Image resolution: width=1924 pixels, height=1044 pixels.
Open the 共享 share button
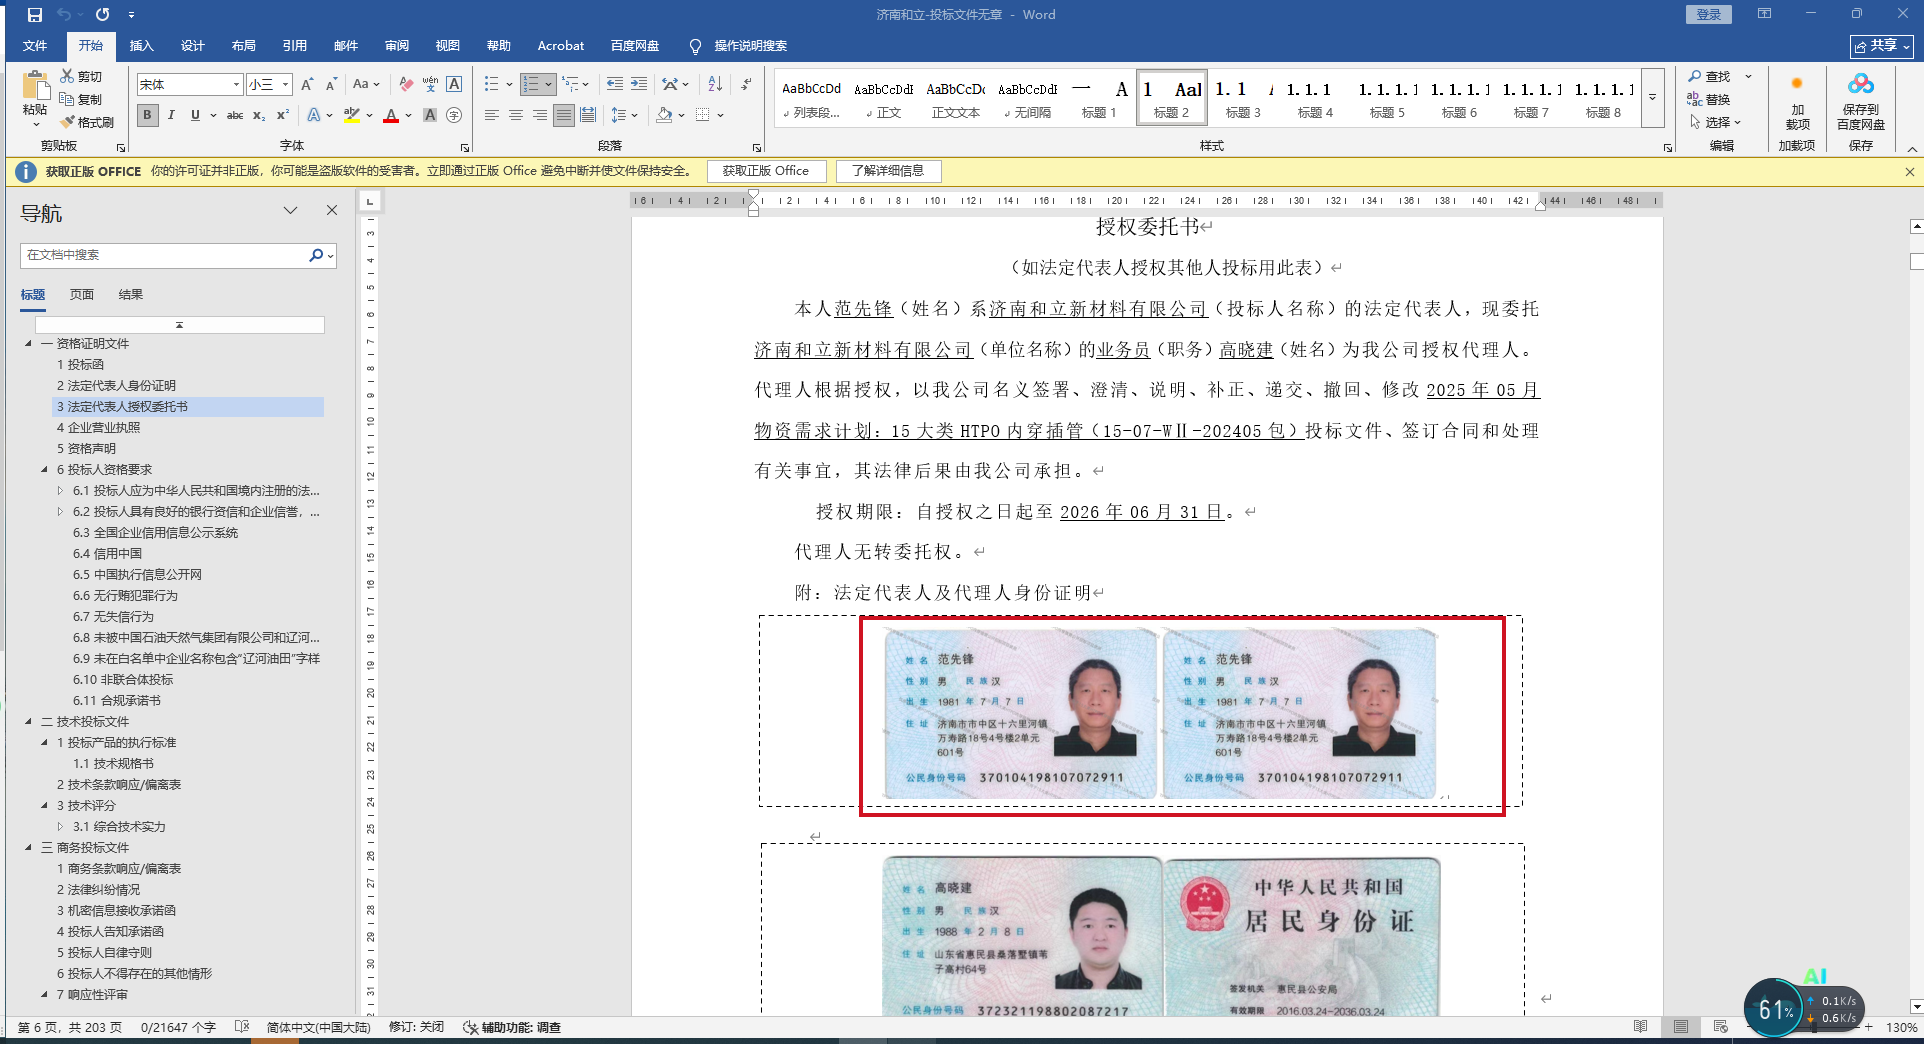(1881, 46)
